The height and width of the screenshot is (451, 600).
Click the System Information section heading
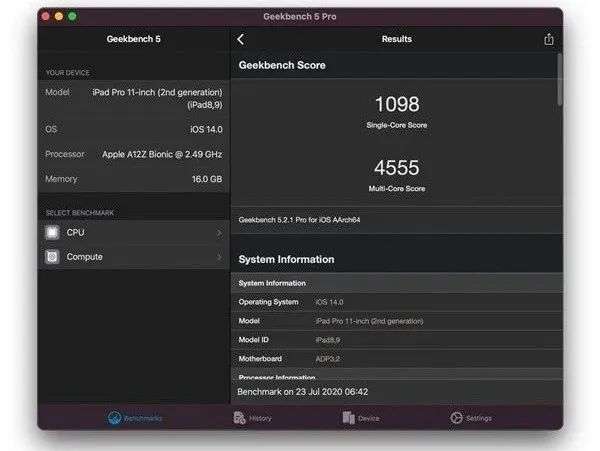[x=286, y=259]
